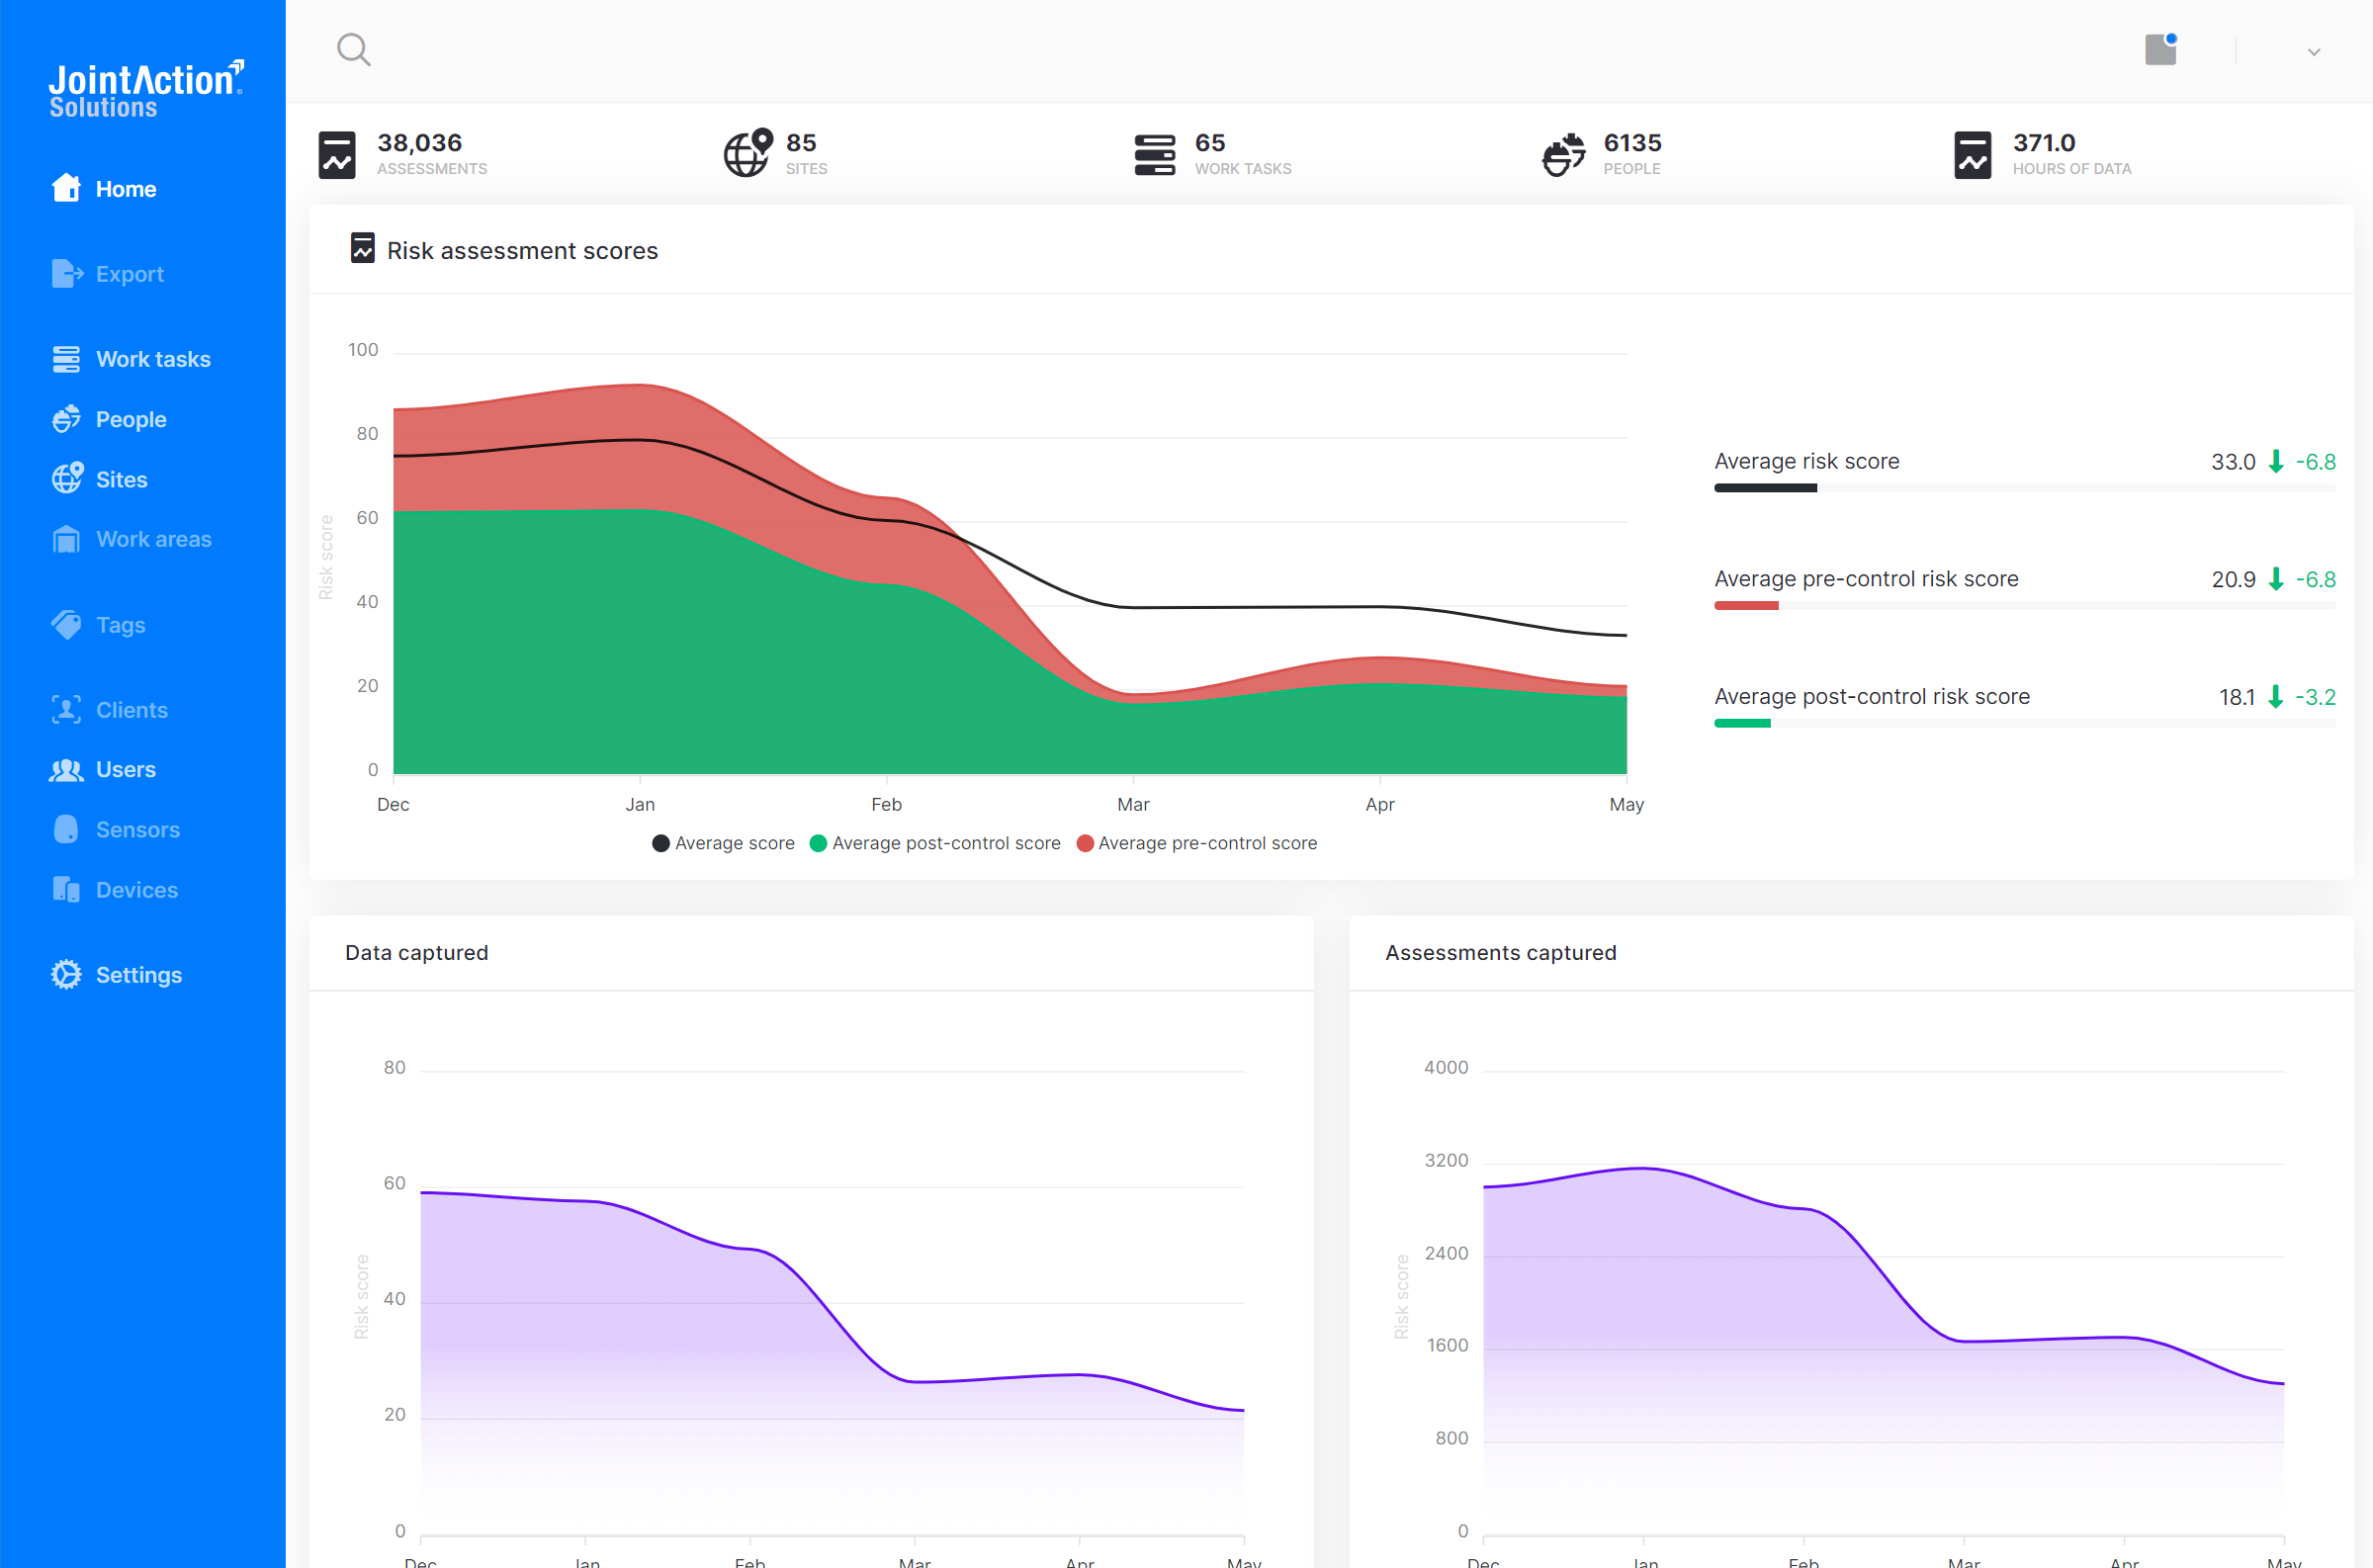
Task: Open the Users menu item
Action: click(103, 770)
